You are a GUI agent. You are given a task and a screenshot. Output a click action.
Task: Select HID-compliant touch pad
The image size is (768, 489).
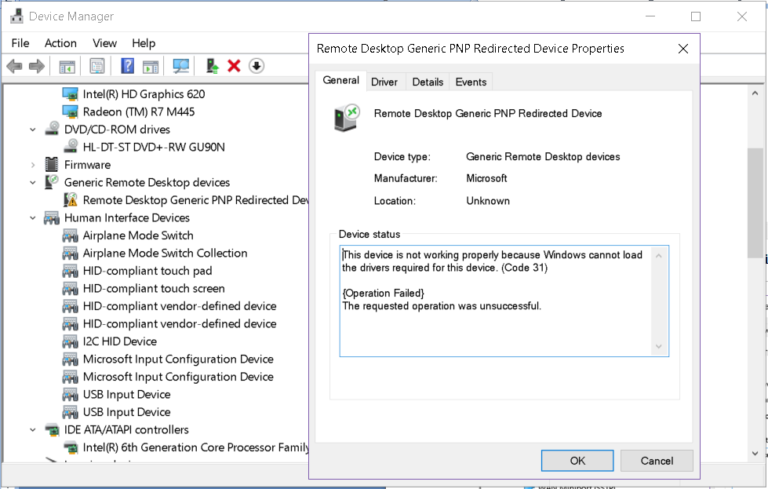147,271
